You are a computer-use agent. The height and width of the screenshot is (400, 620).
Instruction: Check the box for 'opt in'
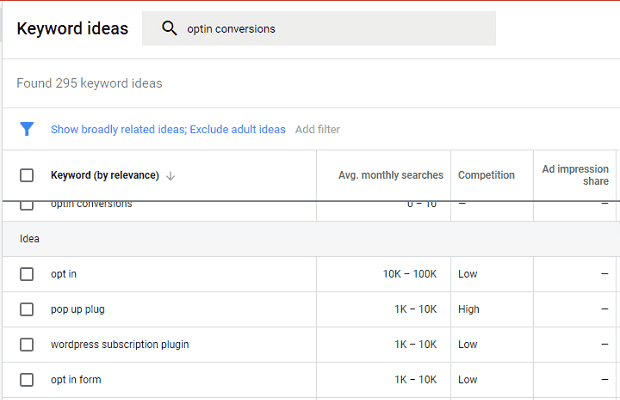pos(26,274)
